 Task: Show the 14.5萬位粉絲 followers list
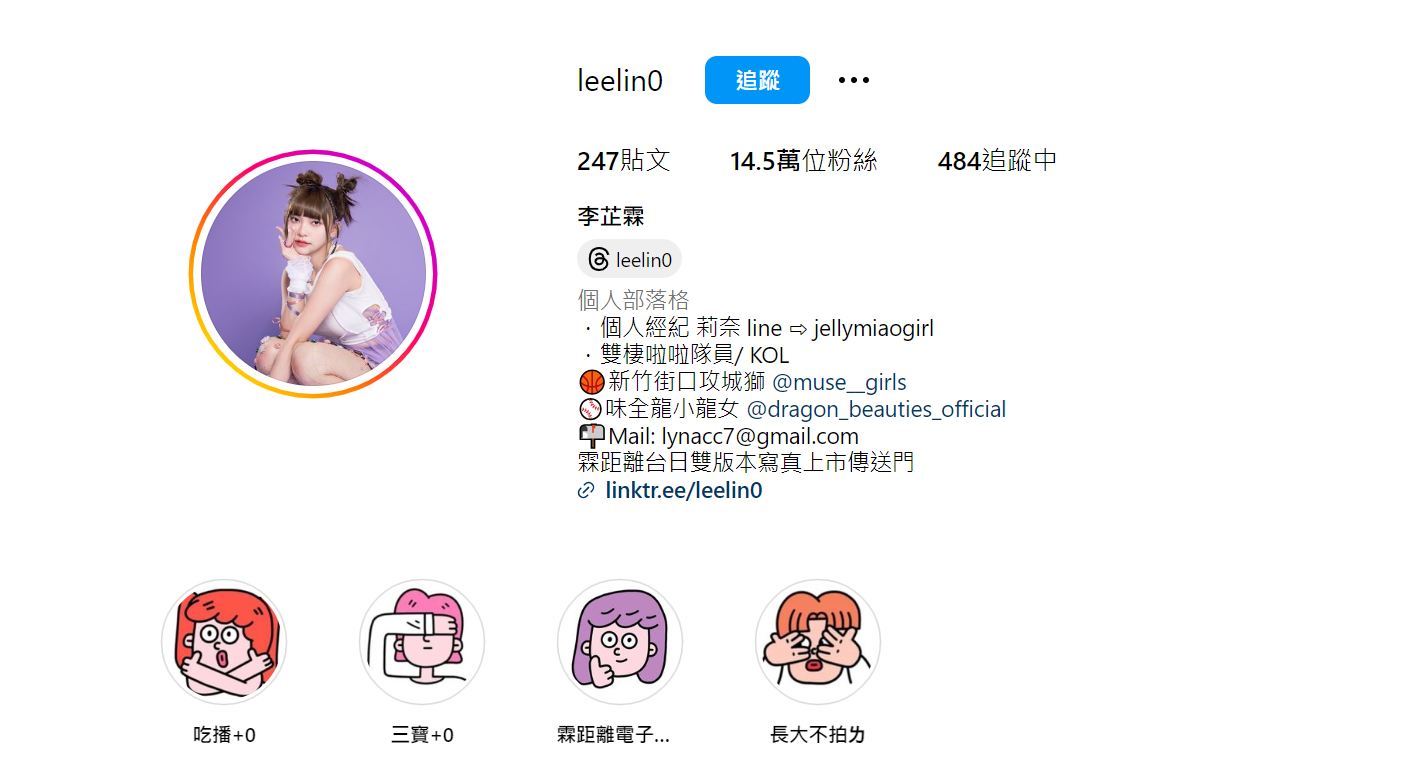(x=803, y=161)
